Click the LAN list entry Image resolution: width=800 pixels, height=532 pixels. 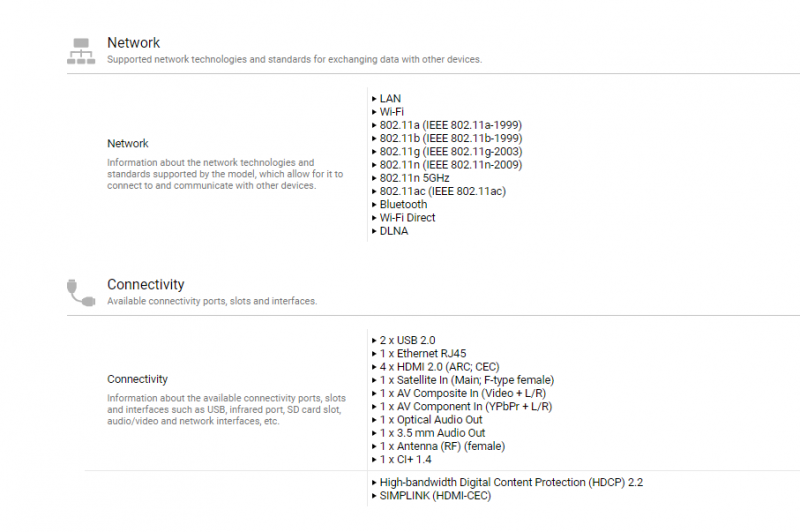coord(389,99)
